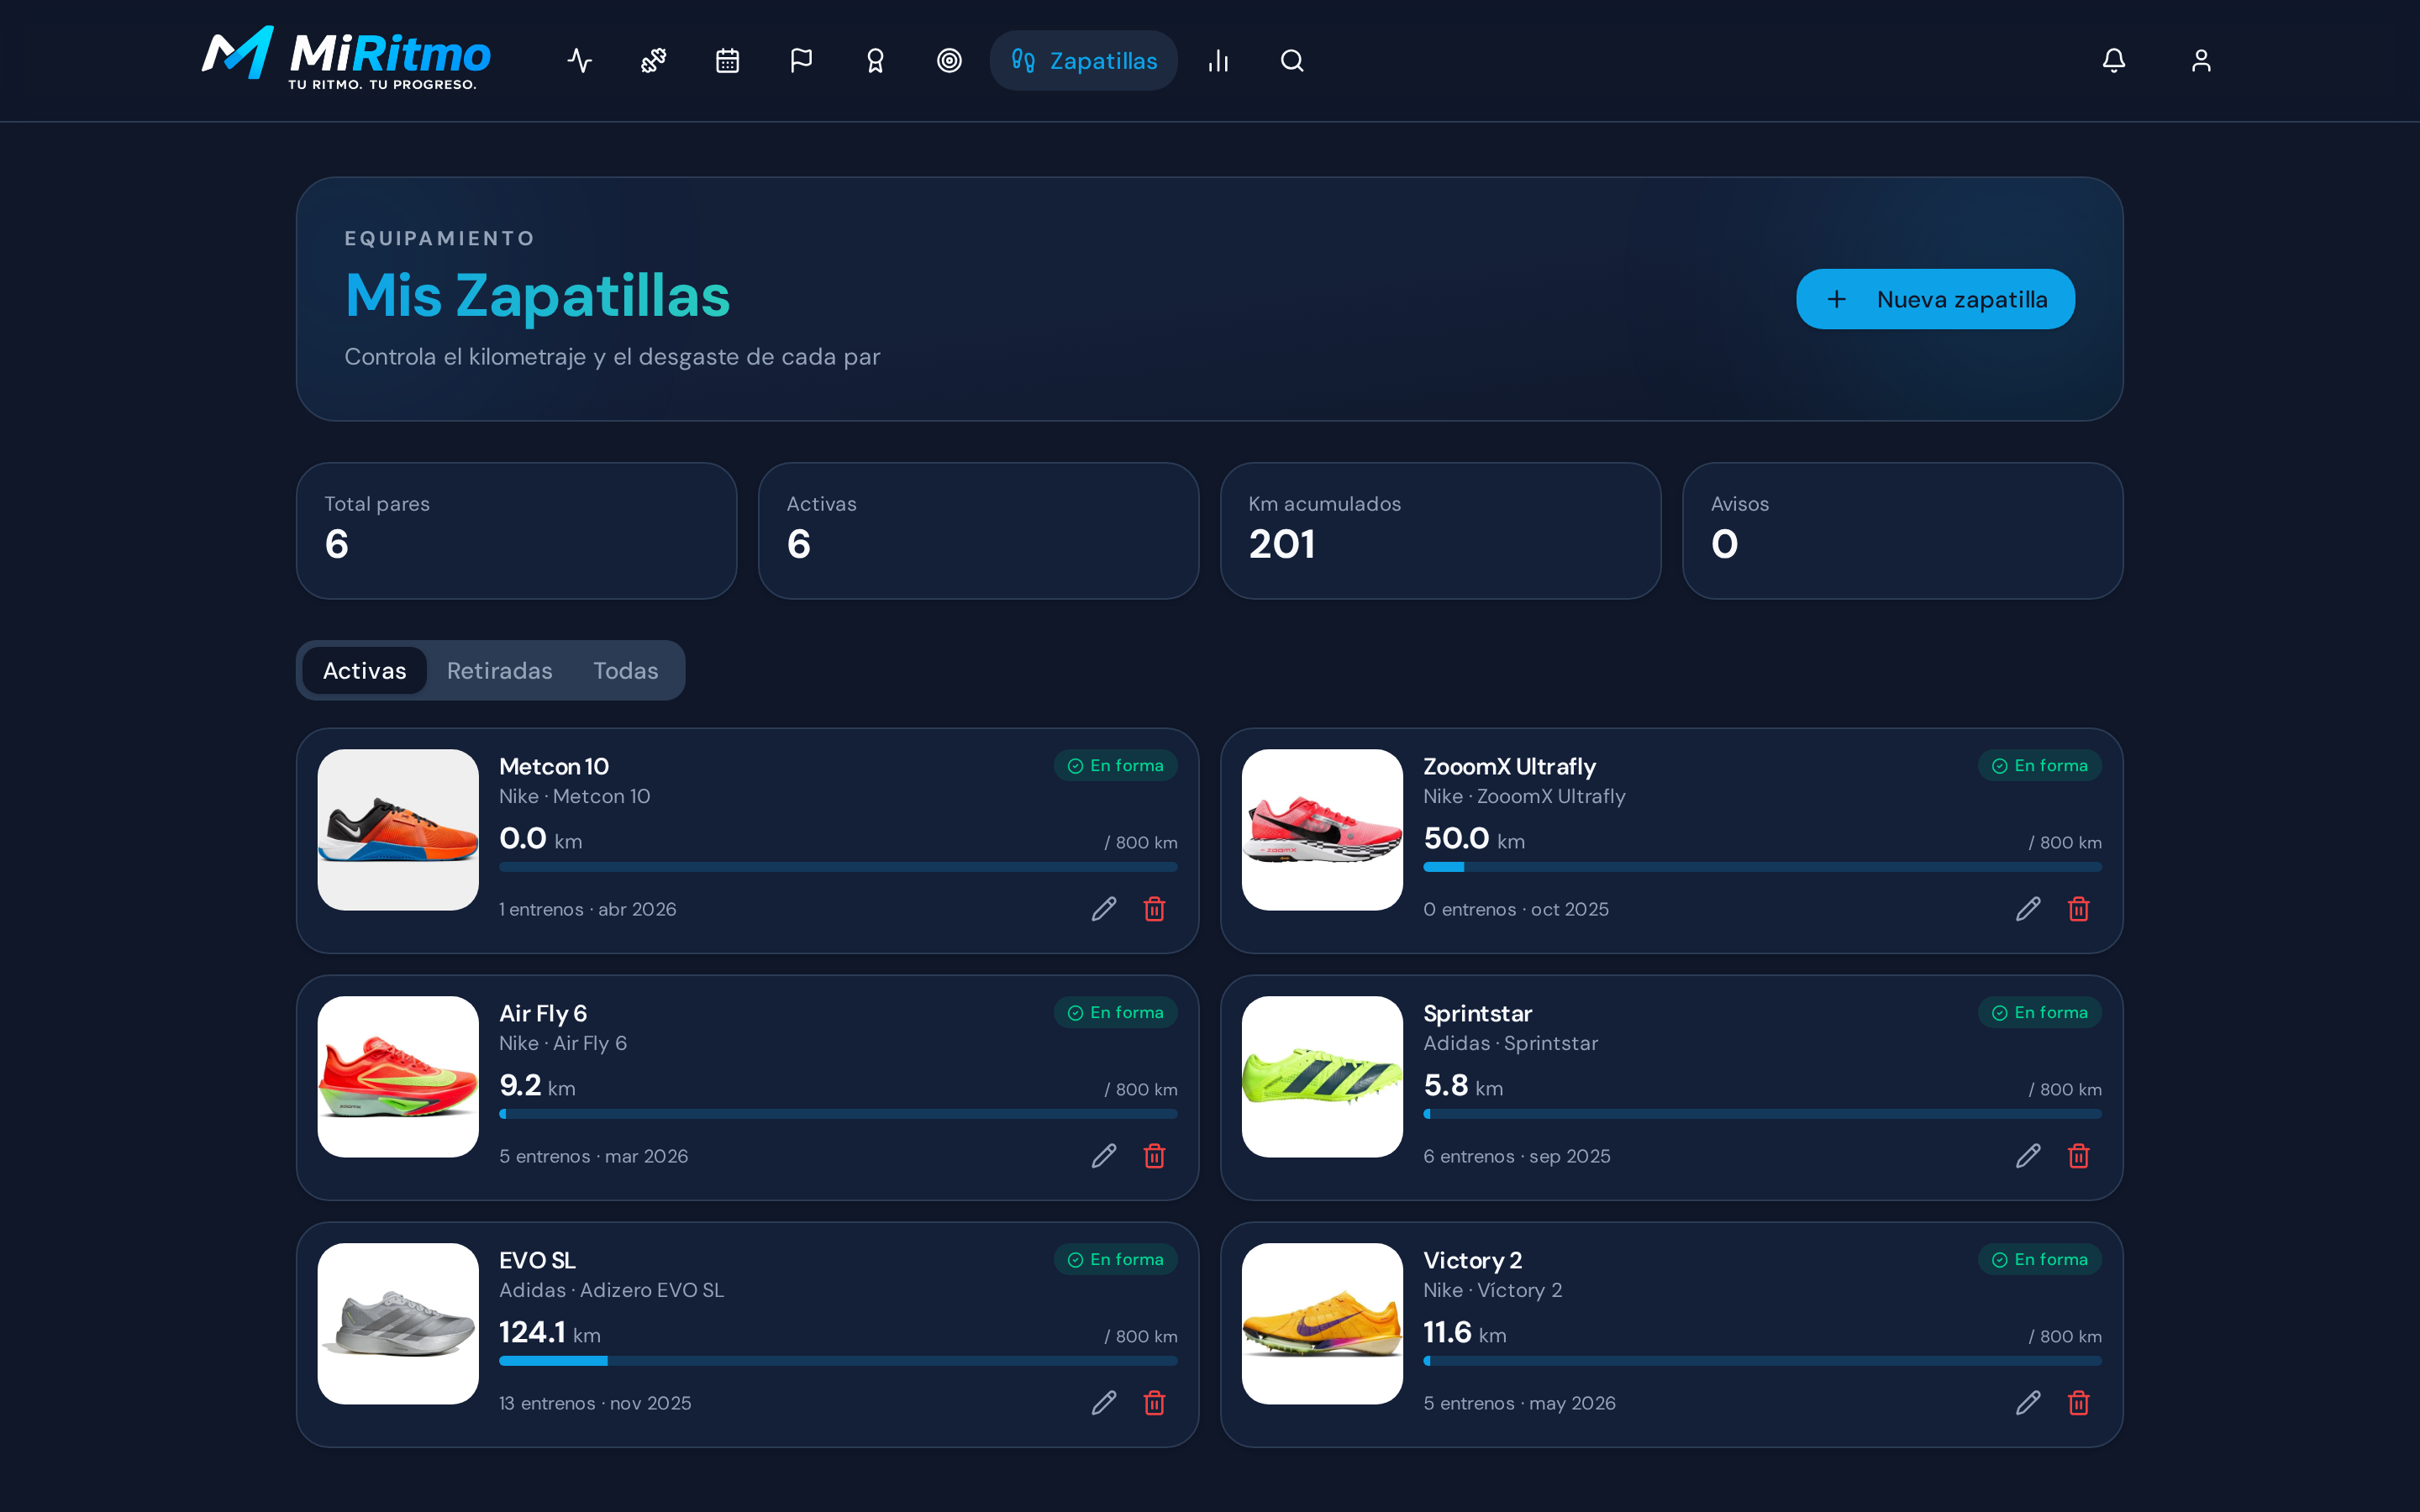Click the "Adidas · Adizero EVO SL" subtitle

tap(612, 1290)
